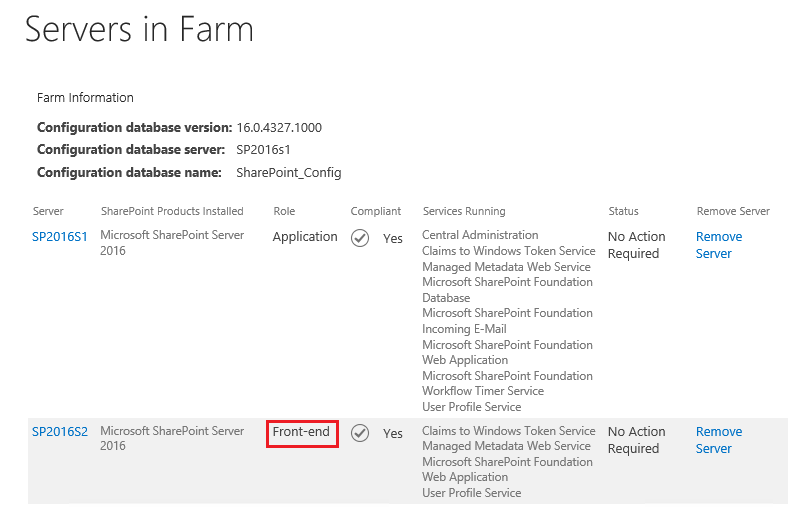Click the Farm Information heading

click(85, 98)
